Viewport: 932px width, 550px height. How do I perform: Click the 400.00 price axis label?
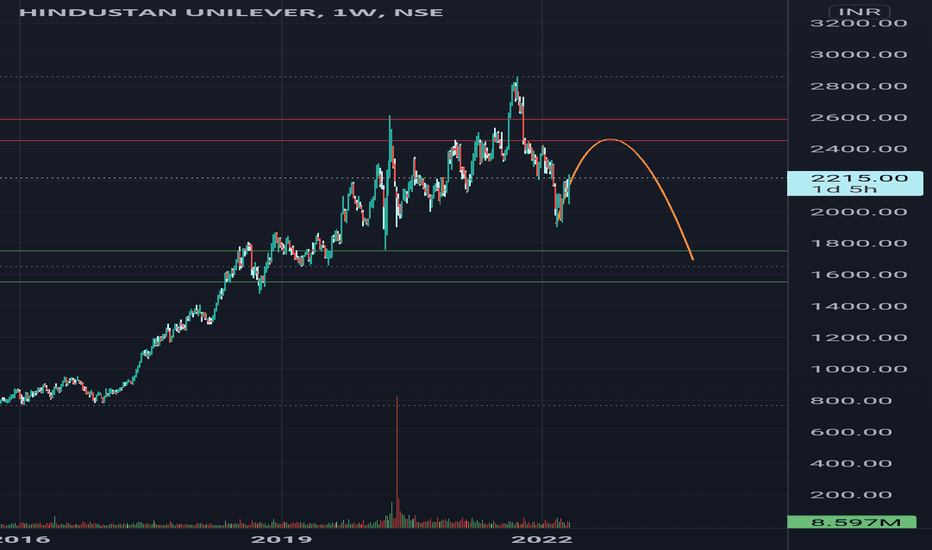tap(851, 463)
